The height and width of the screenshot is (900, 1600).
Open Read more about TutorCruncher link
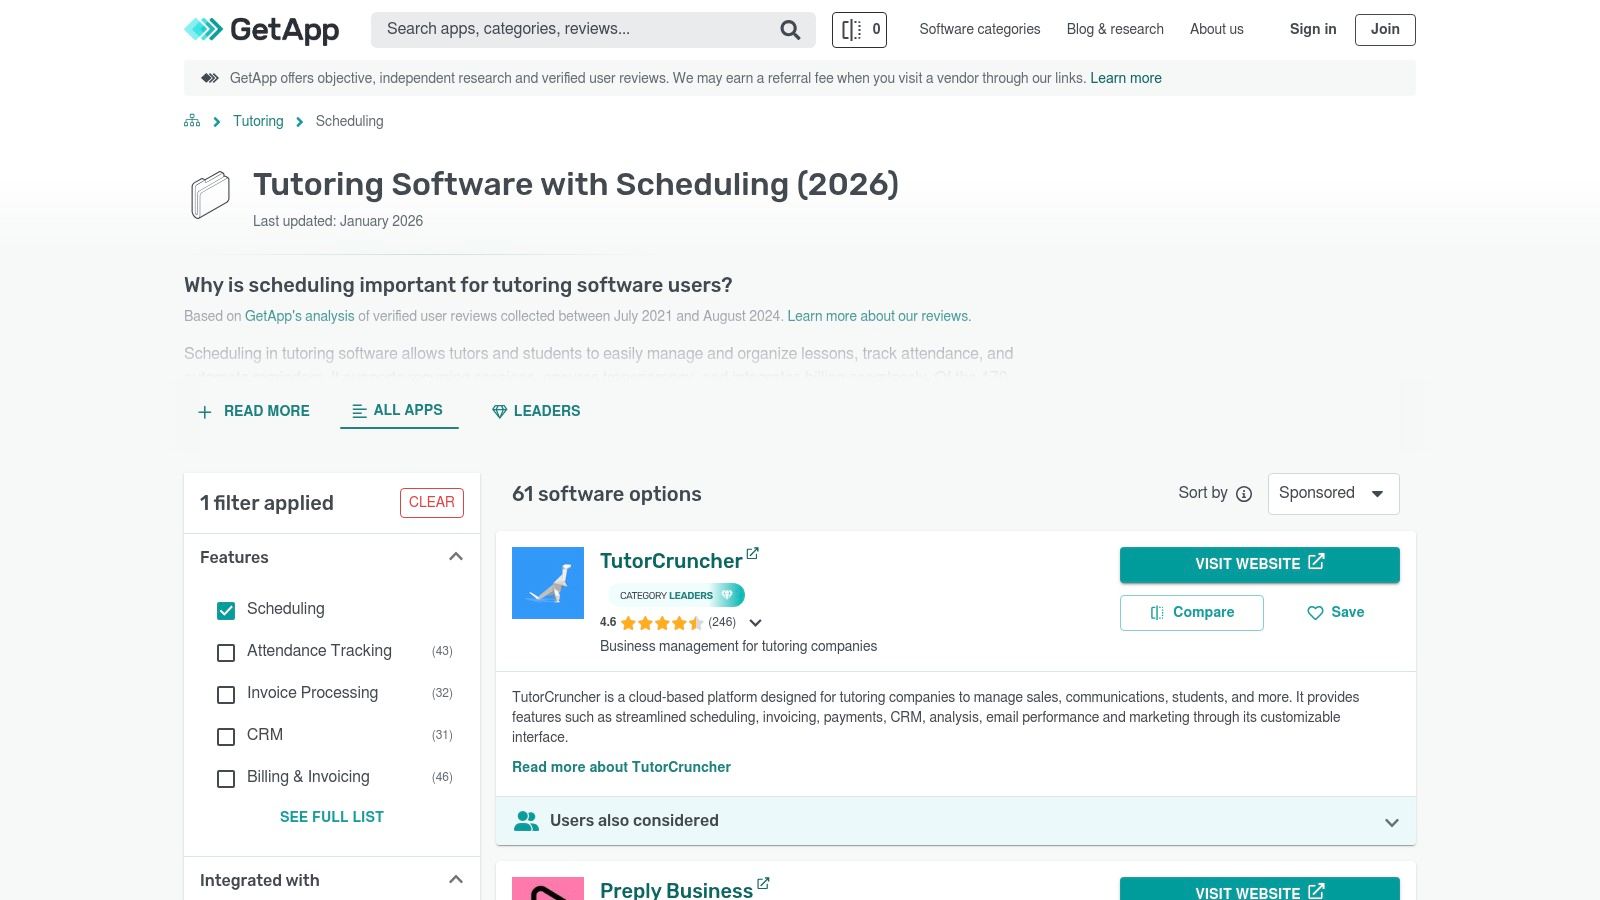(x=621, y=767)
